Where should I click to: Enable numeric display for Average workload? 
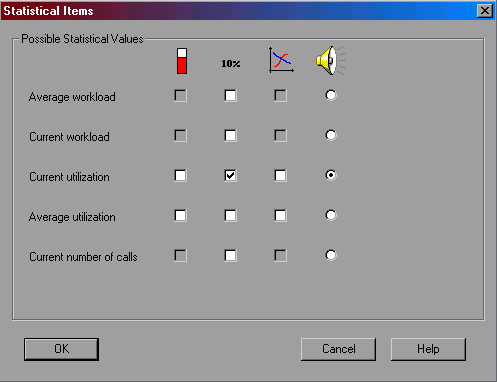(x=230, y=96)
